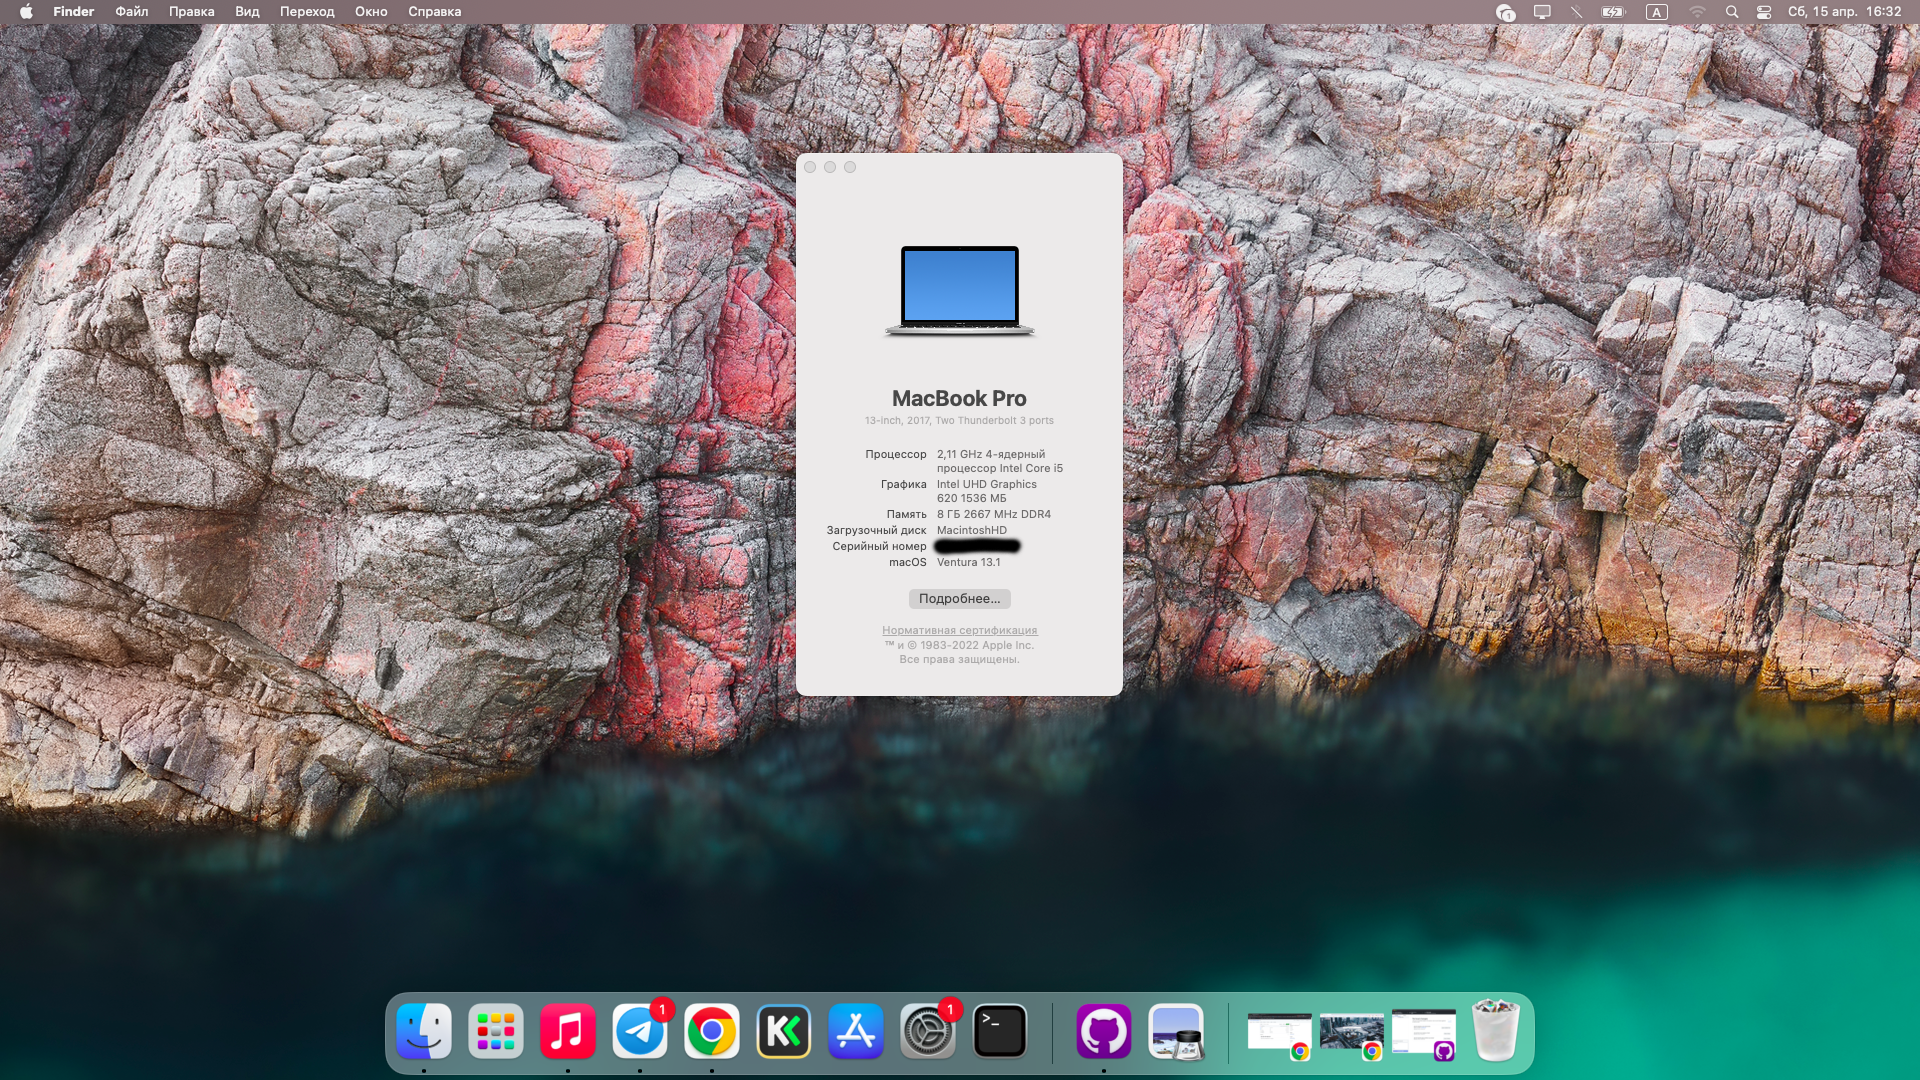This screenshot has width=1920, height=1080.
Task: Restore second minimized Chrome window in Dock
Action: (1352, 1034)
